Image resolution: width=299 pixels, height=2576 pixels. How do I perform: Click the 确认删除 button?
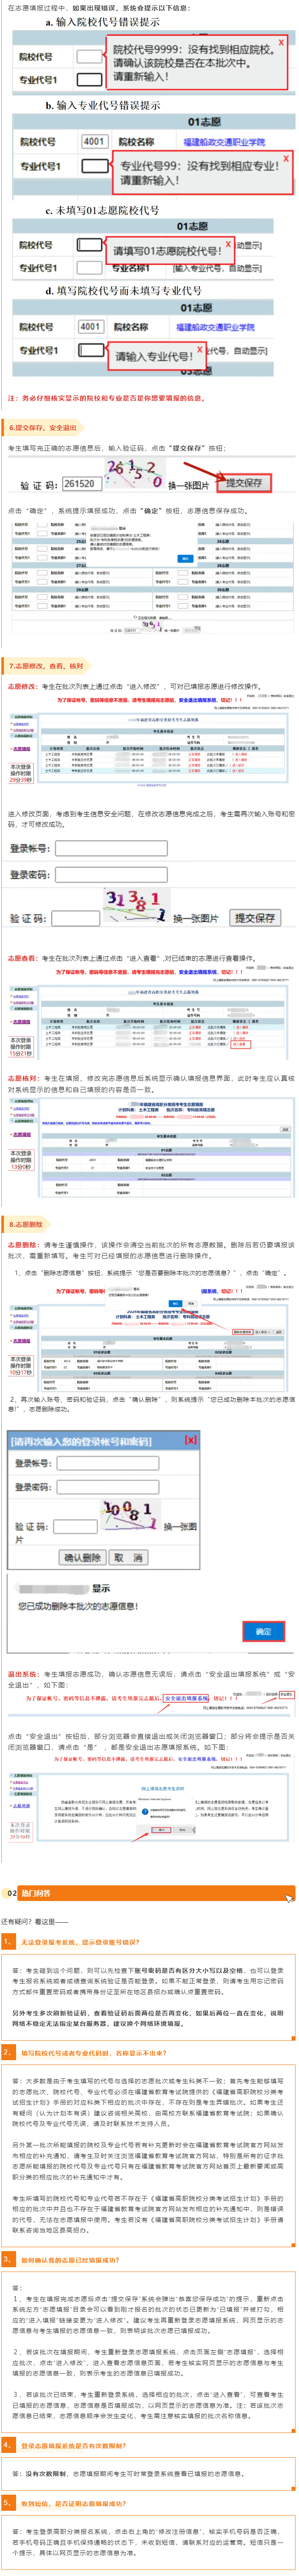tap(82, 1558)
